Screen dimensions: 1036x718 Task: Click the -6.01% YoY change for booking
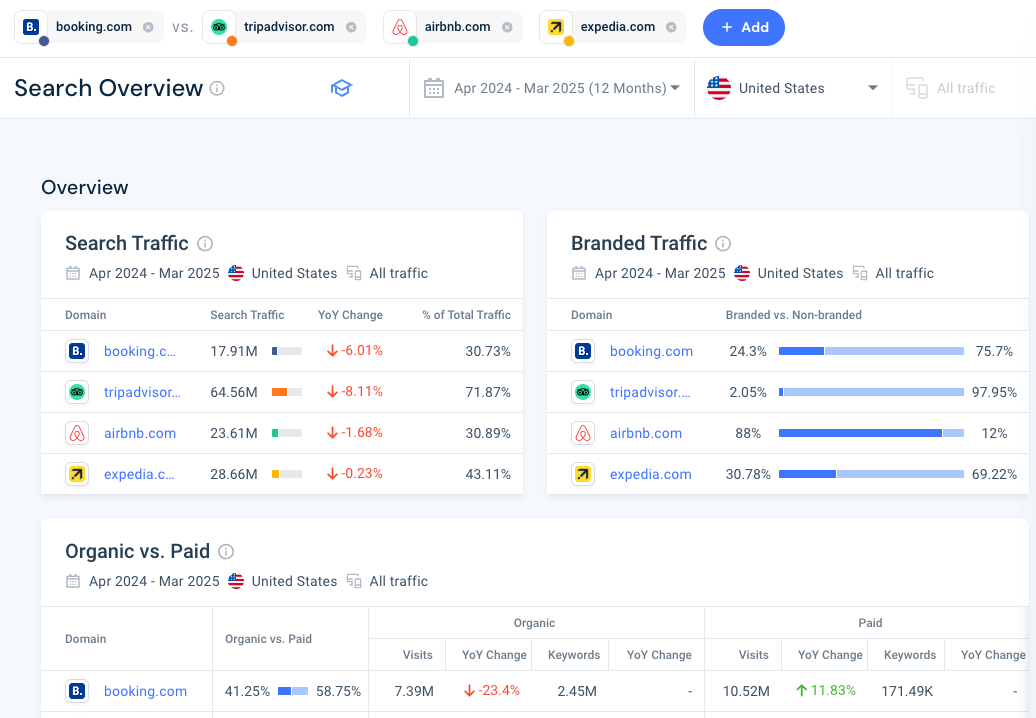tap(355, 351)
